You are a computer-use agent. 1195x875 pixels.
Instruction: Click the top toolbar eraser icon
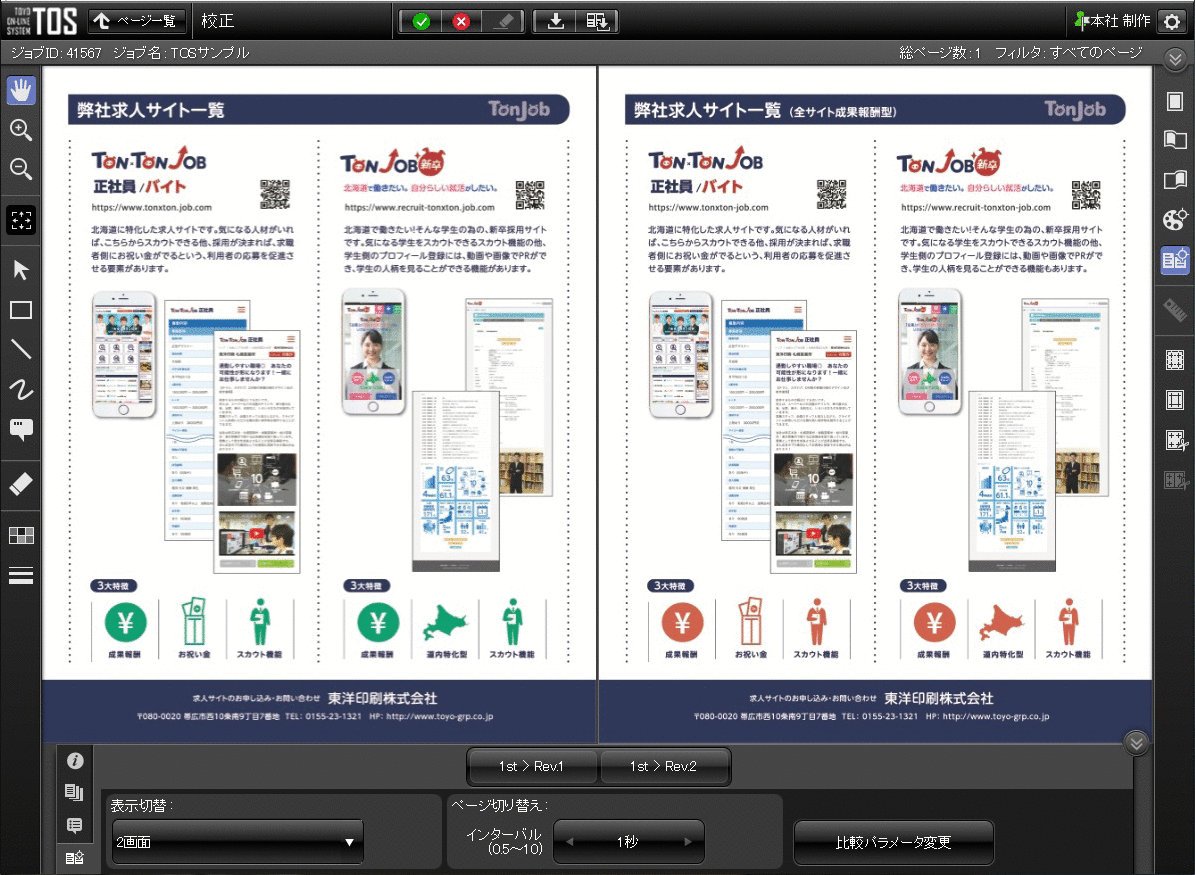click(x=502, y=21)
